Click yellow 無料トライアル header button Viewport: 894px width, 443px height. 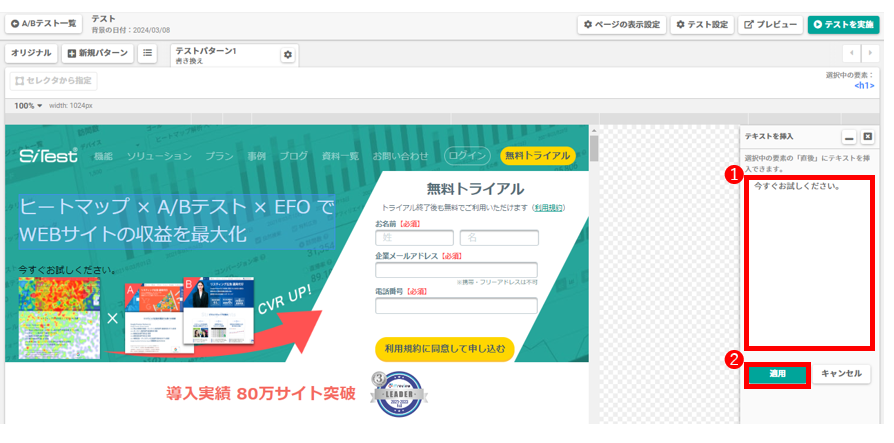[x=538, y=156]
